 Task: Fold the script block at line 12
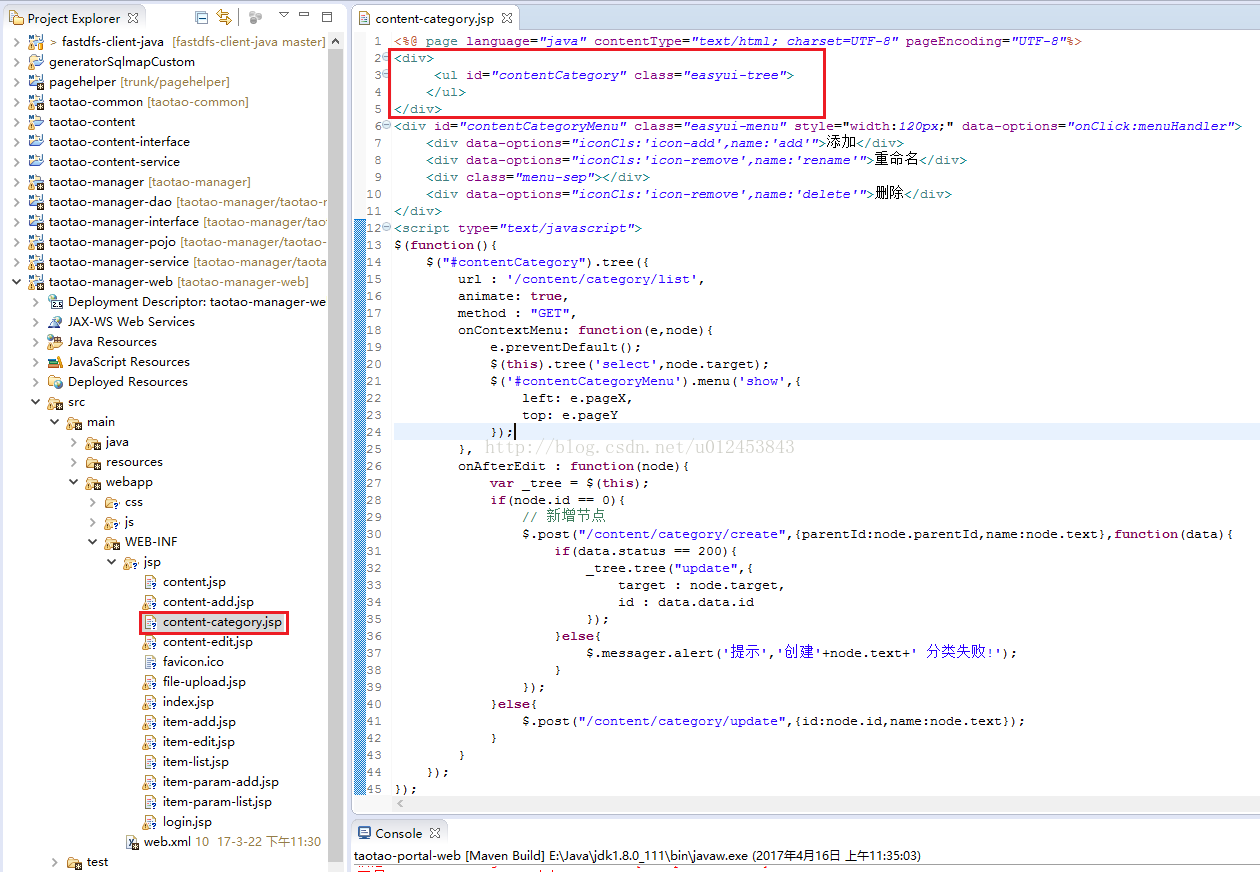[387, 228]
